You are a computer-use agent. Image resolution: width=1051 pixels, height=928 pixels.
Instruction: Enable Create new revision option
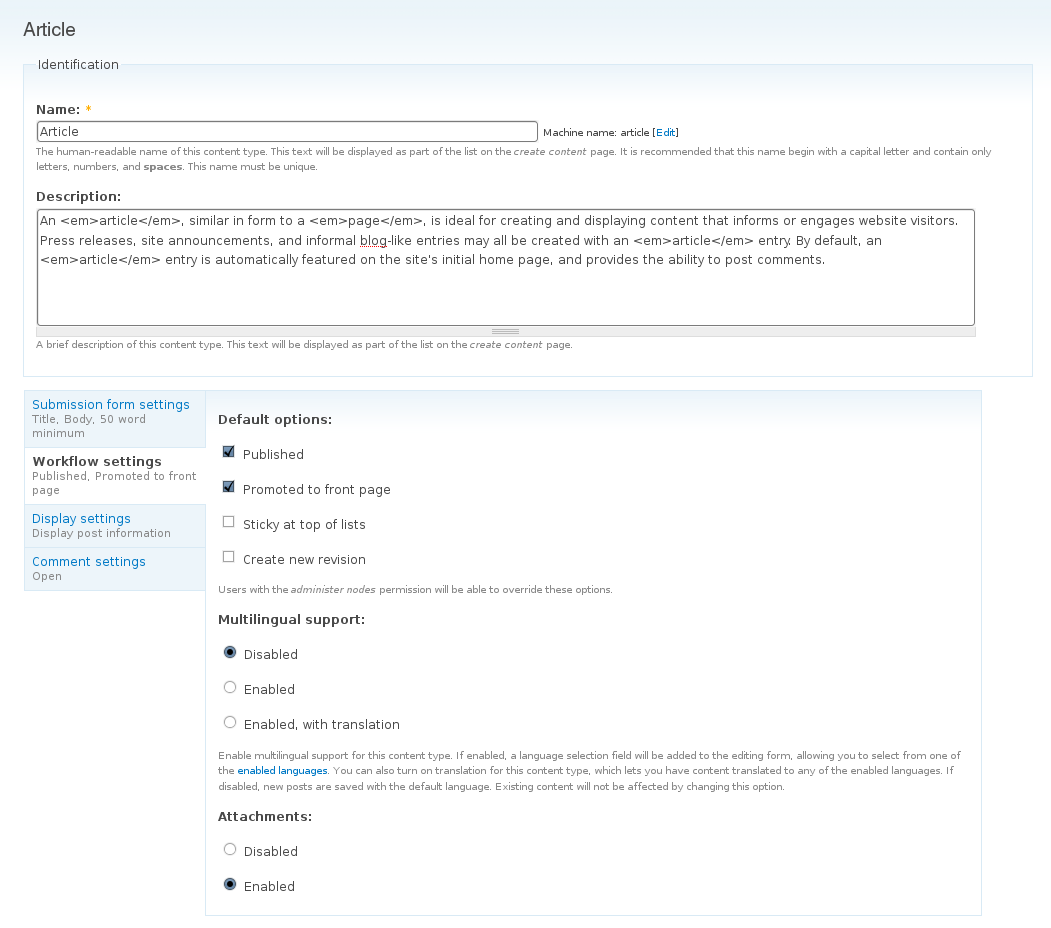click(228, 556)
